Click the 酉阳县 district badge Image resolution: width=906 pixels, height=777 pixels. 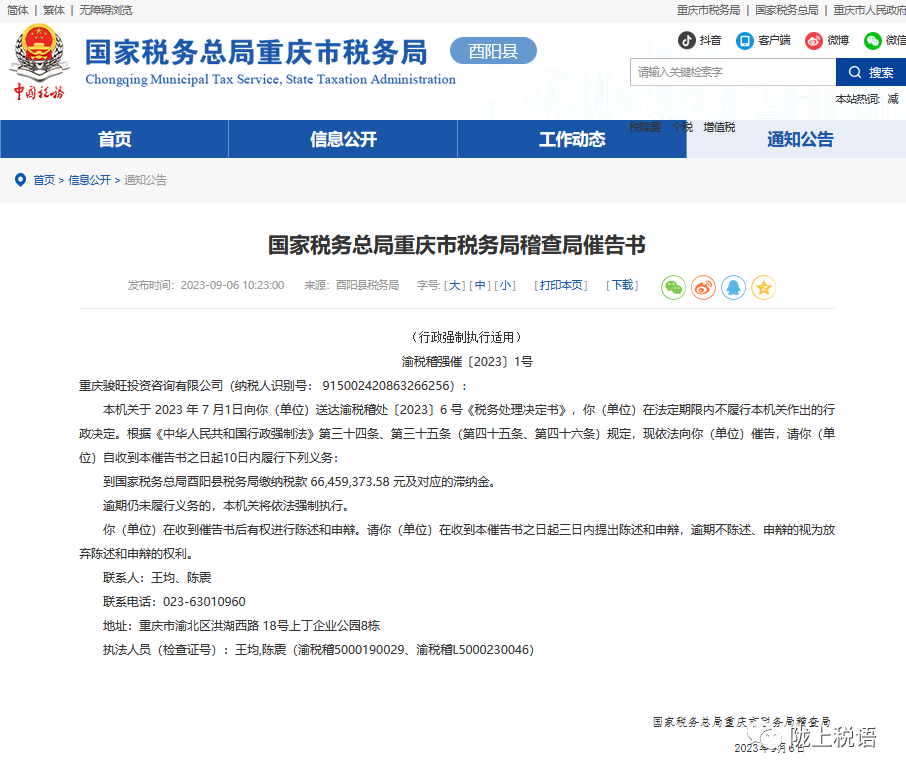tap(493, 51)
